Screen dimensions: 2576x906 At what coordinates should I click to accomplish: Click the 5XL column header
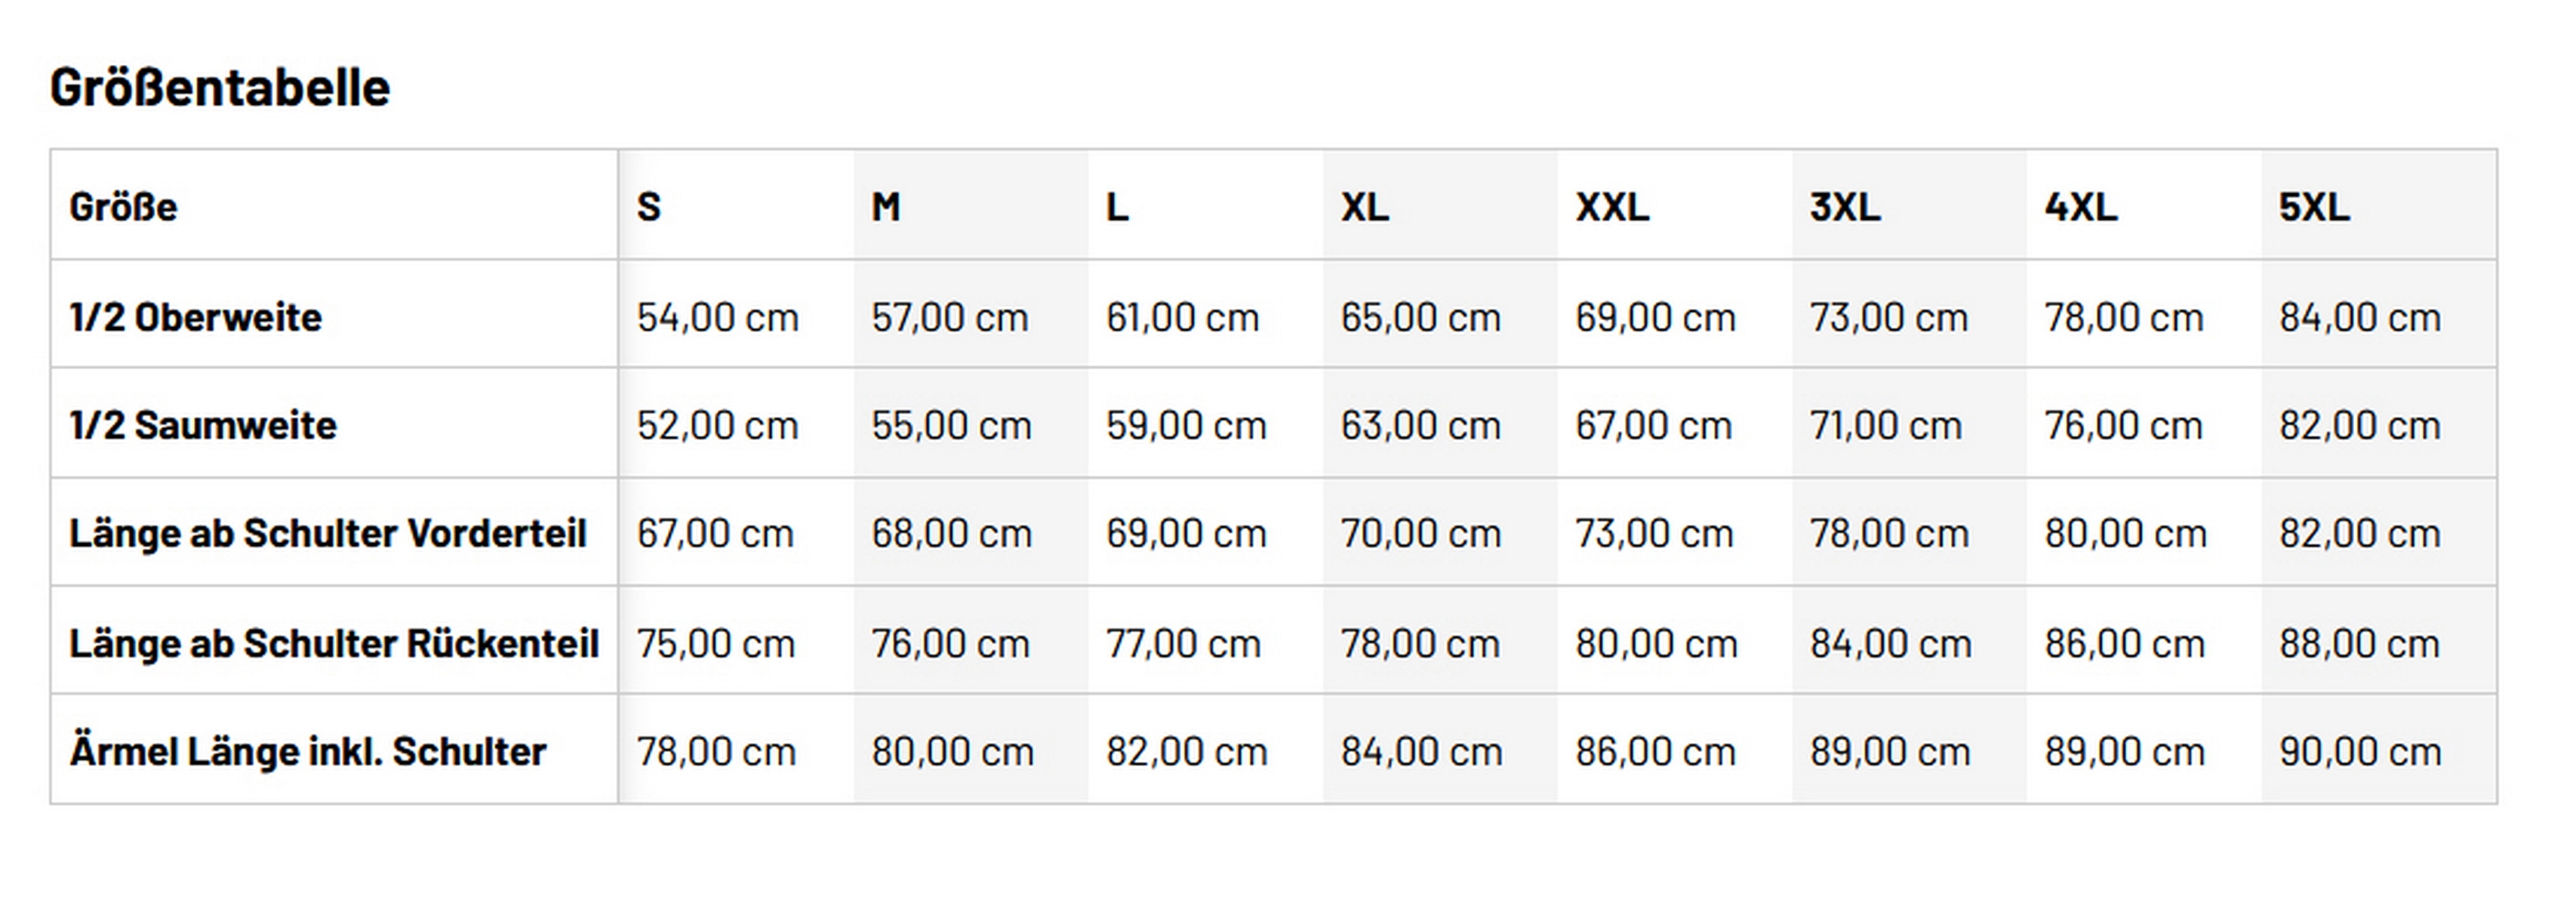pyautogui.click(x=2314, y=207)
